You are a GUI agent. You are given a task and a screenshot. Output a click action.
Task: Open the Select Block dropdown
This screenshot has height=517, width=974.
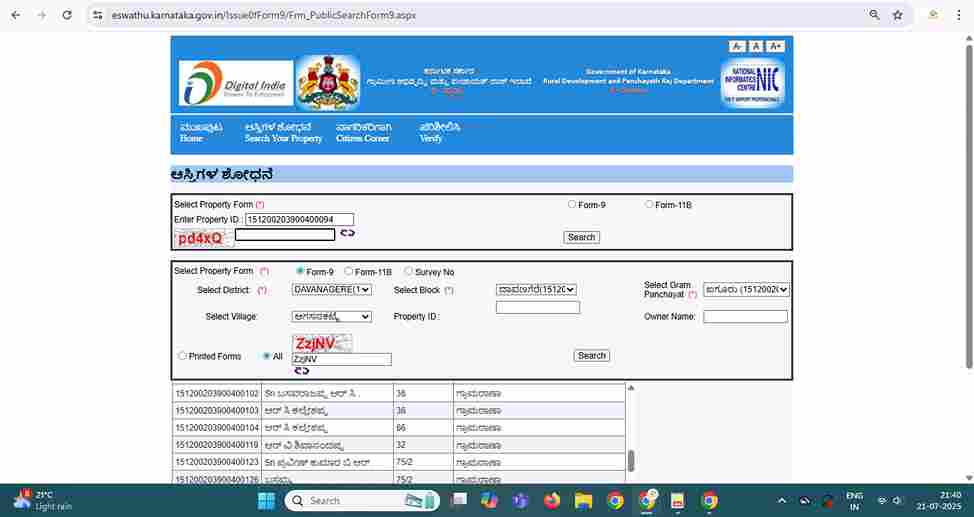pyautogui.click(x=536, y=290)
